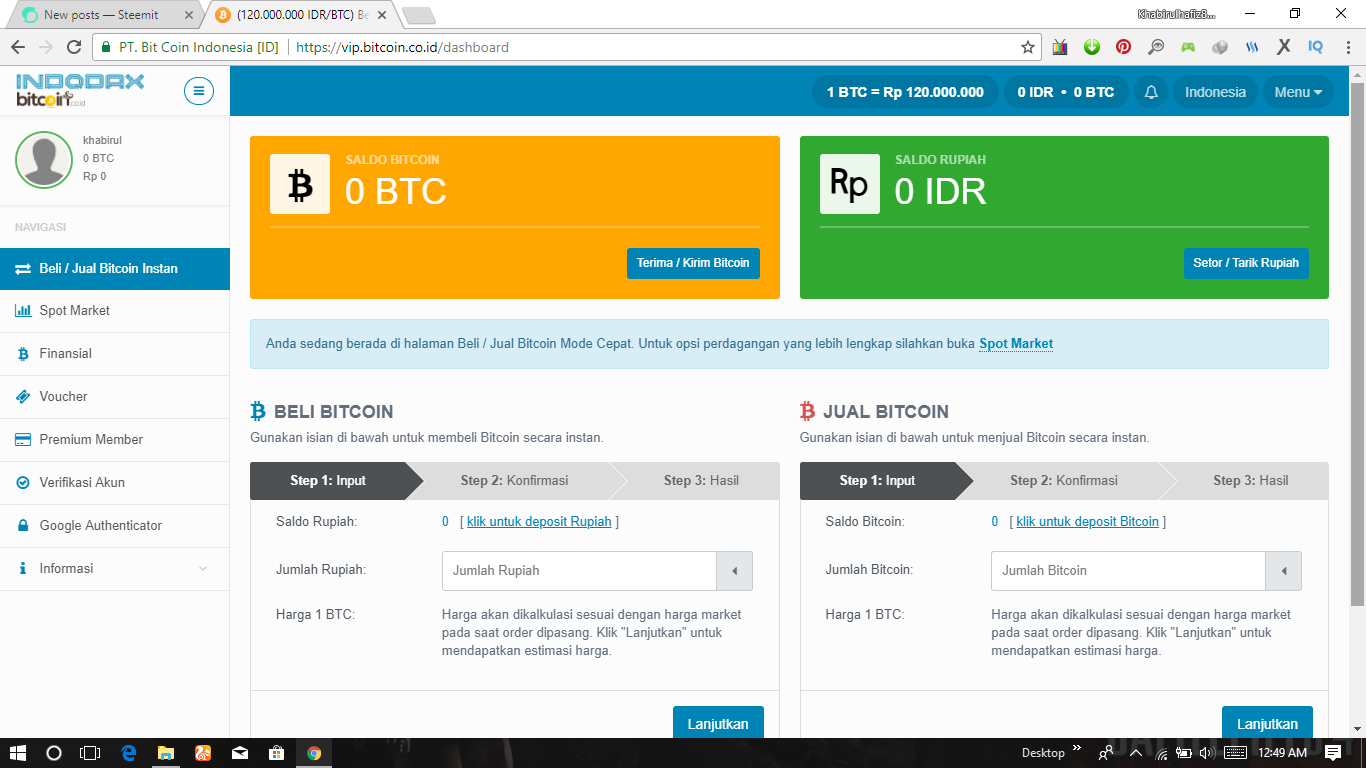Screen dimensions: 1366x768
Task: Click the browser address bar URL
Action: pyautogui.click(x=403, y=47)
